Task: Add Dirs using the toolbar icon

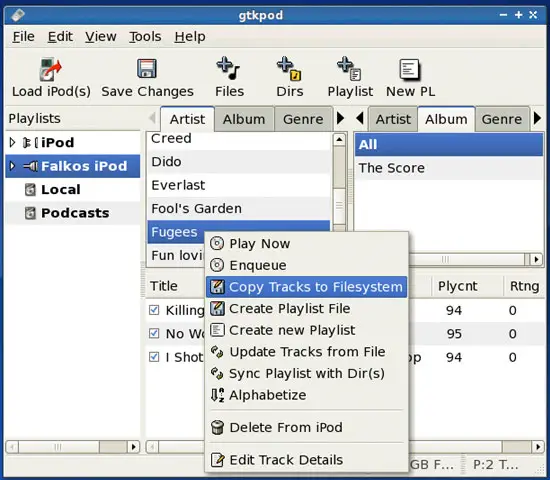Action: tap(289, 68)
